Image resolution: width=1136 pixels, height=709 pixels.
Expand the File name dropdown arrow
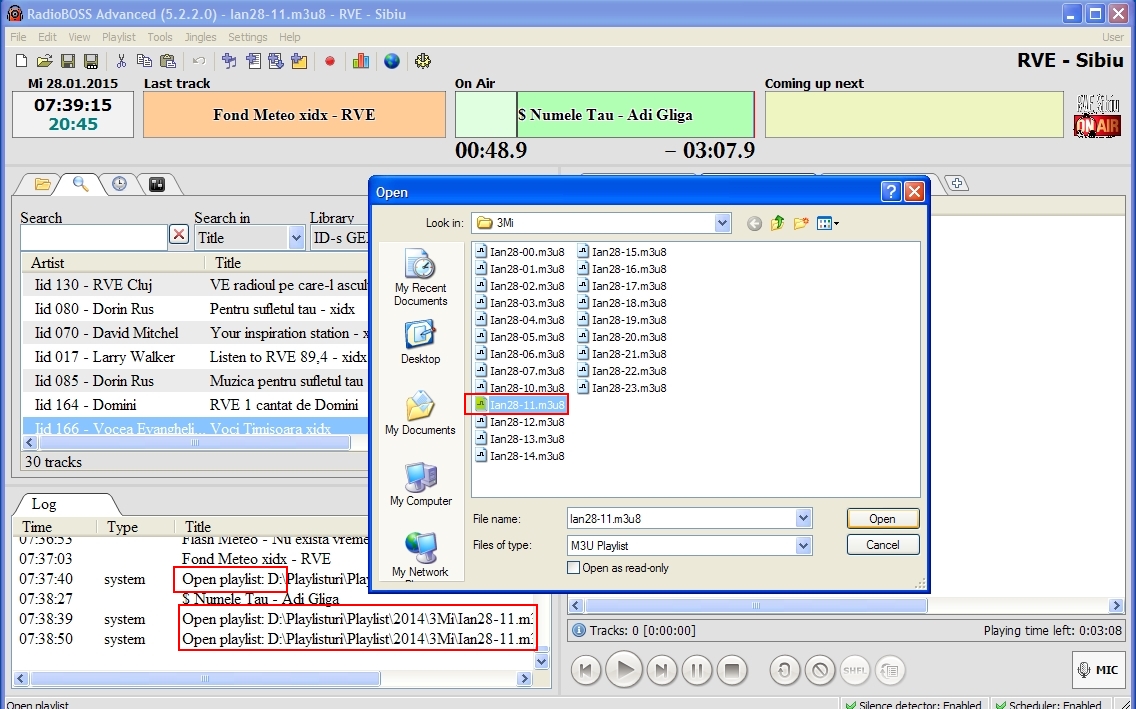pyautogui.click(x=803, y=519)
